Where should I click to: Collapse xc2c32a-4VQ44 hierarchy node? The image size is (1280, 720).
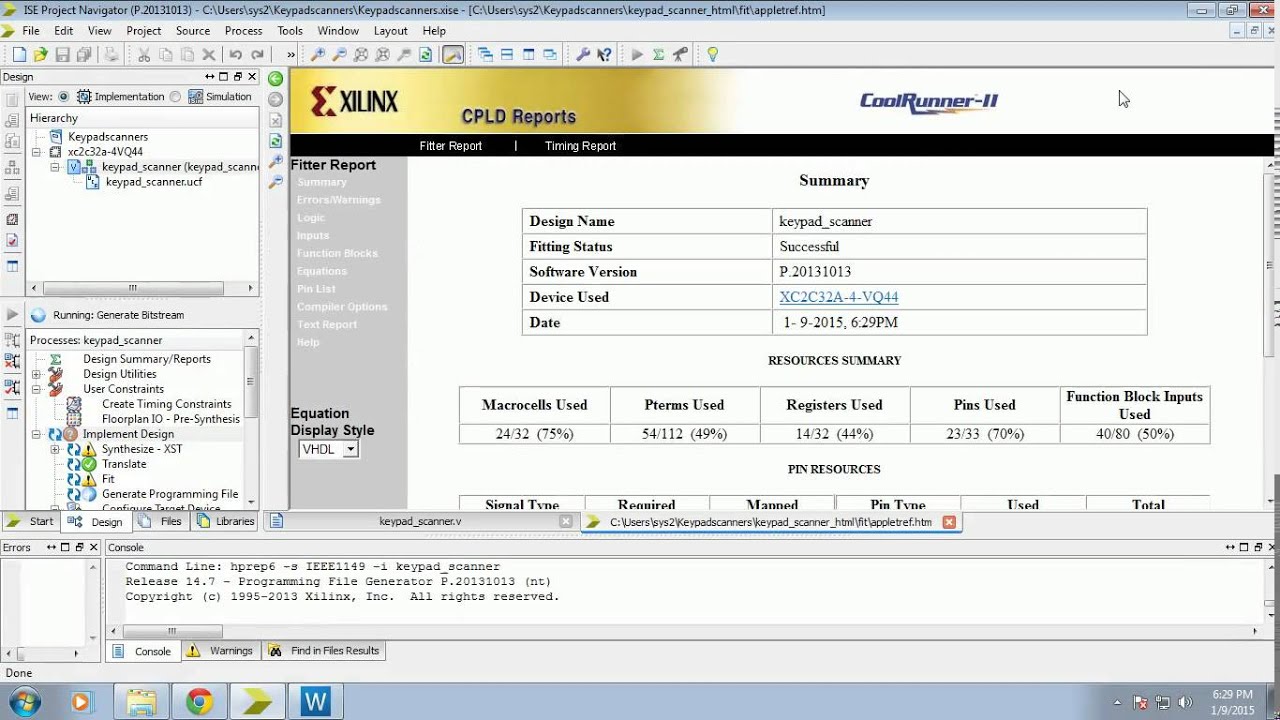tap(36, 152)
